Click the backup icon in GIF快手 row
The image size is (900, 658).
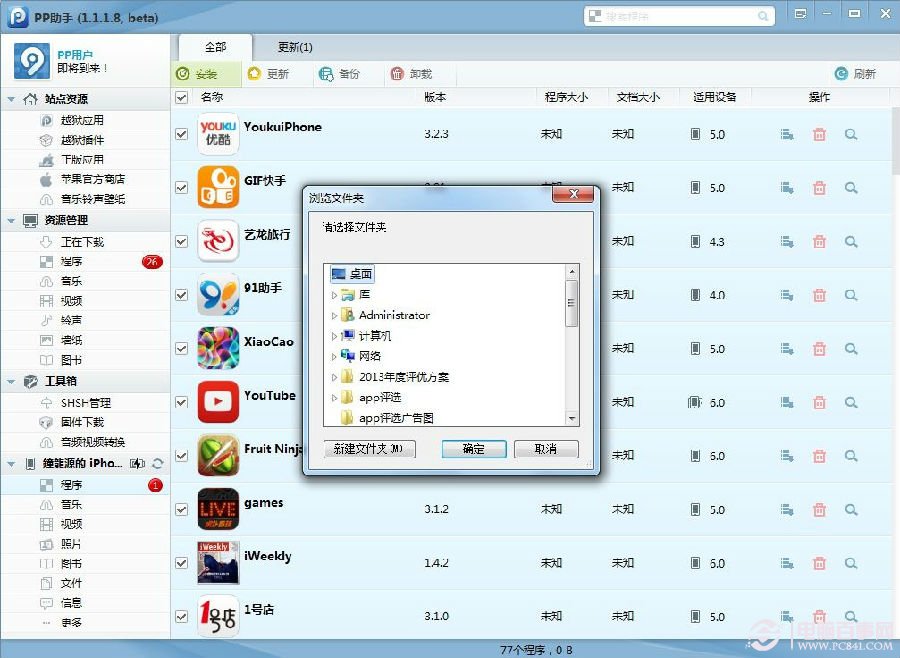[x=787, y=188]
